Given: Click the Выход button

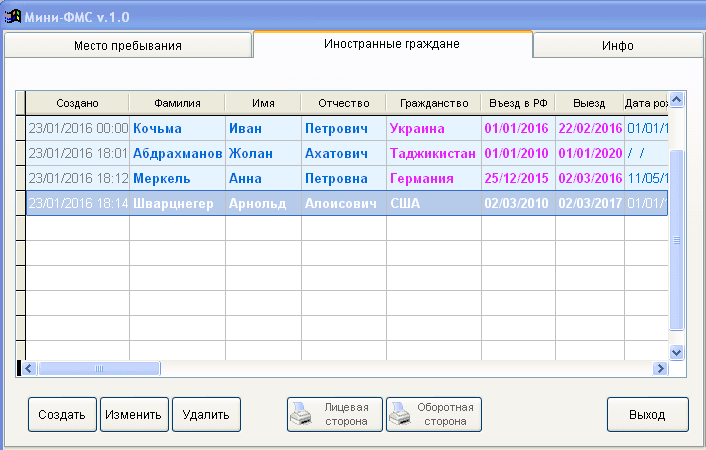Looking at the screenshot, I should click(x=647, y=414).
